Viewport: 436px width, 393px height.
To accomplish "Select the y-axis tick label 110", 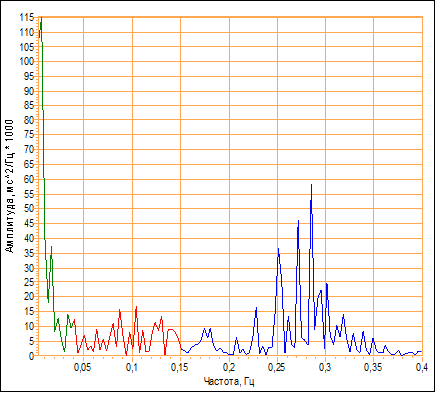I will 27,32.
